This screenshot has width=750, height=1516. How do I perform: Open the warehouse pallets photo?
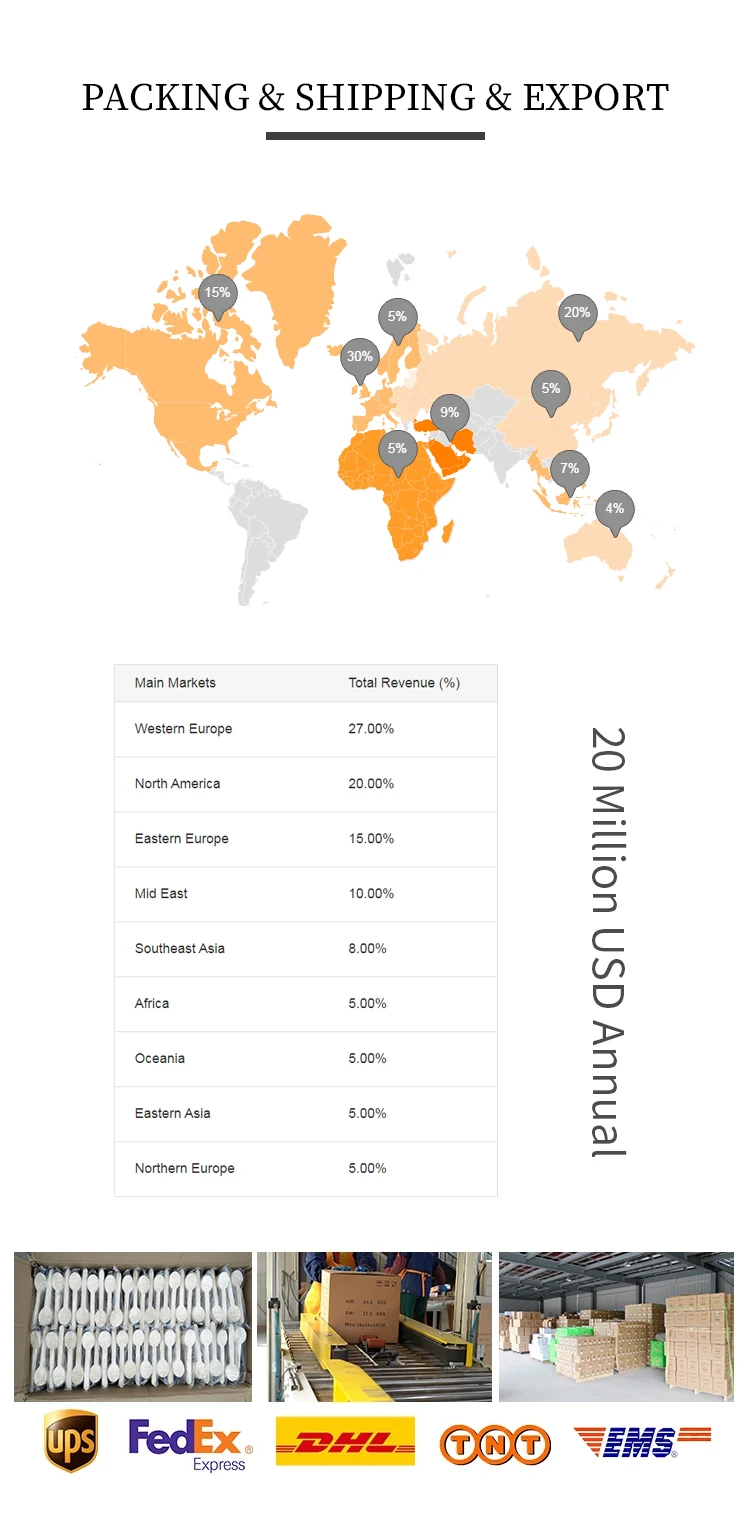(x=616, y=1326)
